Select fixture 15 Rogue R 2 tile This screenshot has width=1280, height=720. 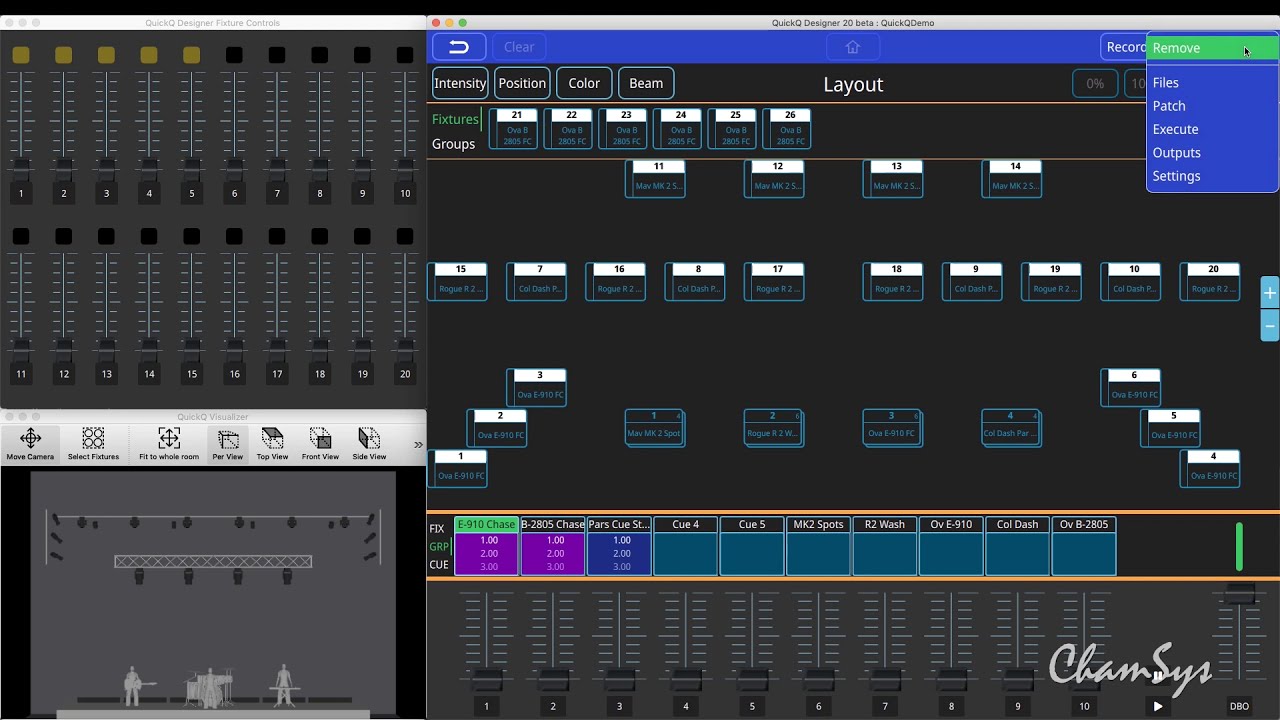[x=460, y=282]
